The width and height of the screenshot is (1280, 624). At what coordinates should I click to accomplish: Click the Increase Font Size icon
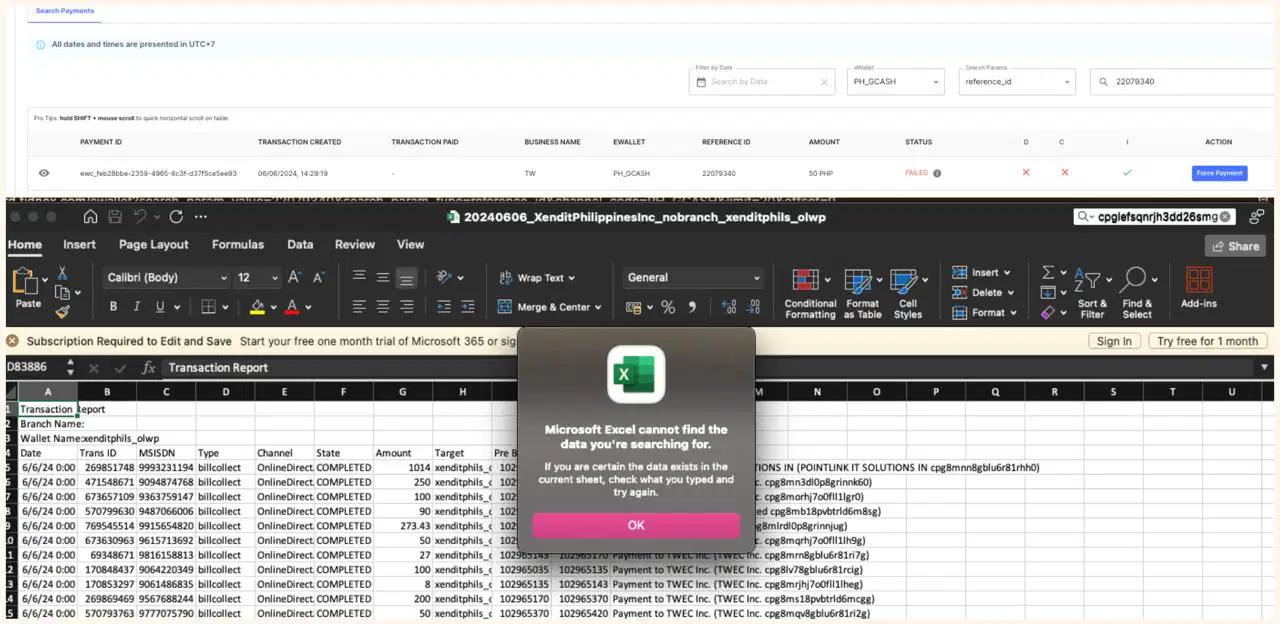coord(295,277)
